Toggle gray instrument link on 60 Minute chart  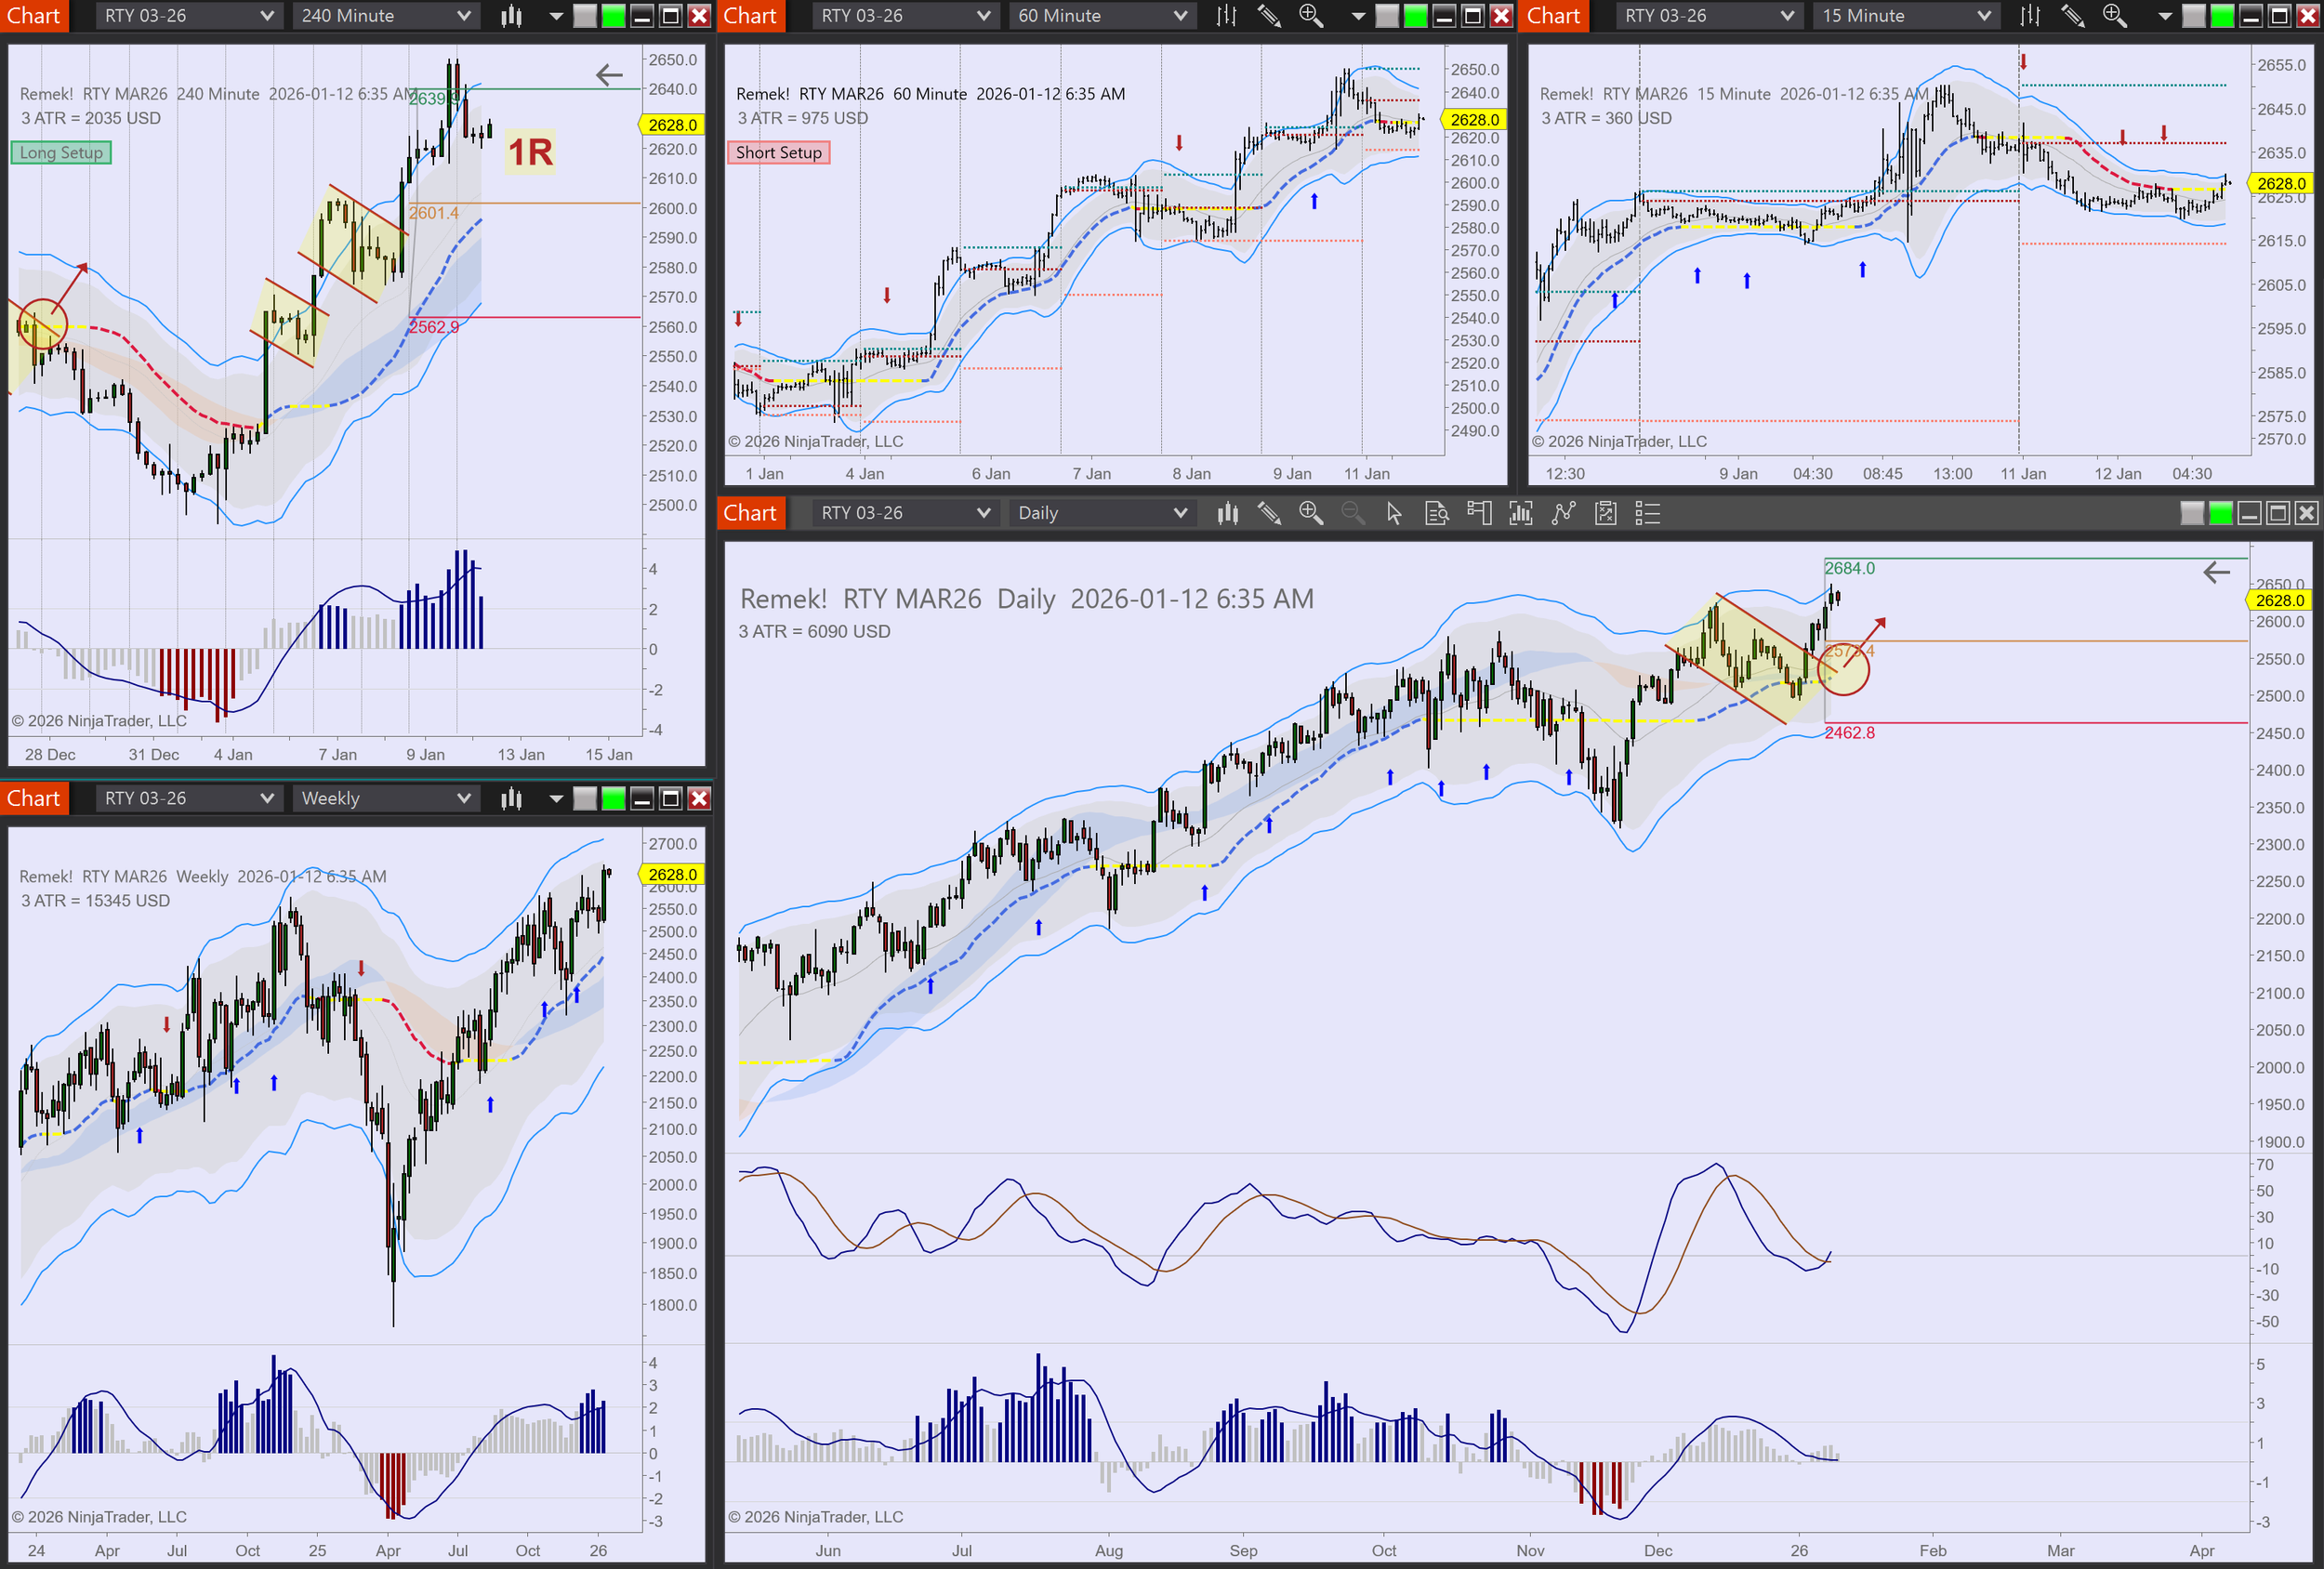[1387, 16]
